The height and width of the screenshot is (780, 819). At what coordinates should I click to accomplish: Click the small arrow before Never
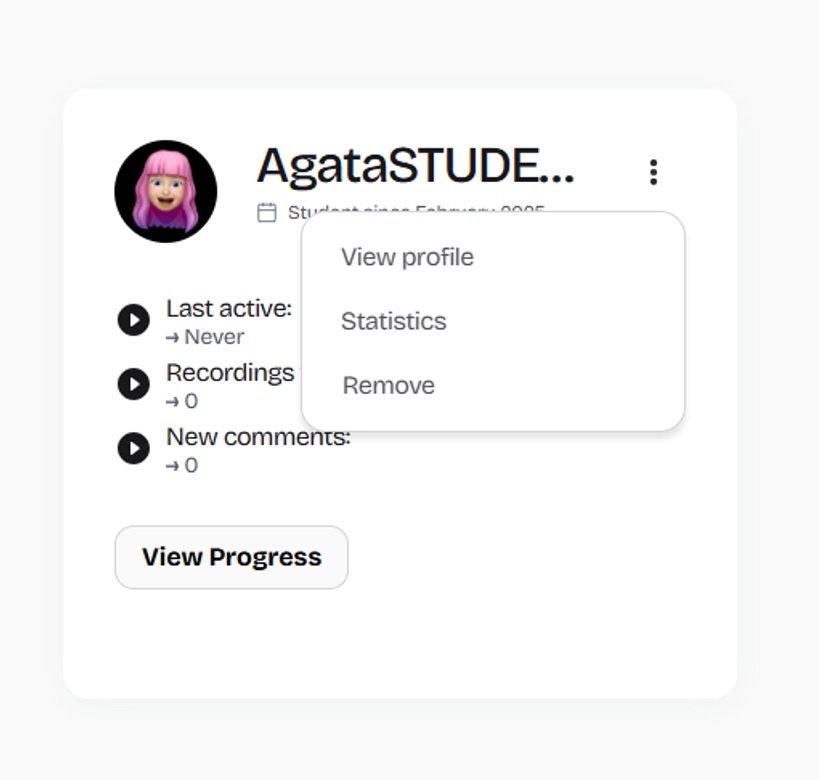(172, 338)
